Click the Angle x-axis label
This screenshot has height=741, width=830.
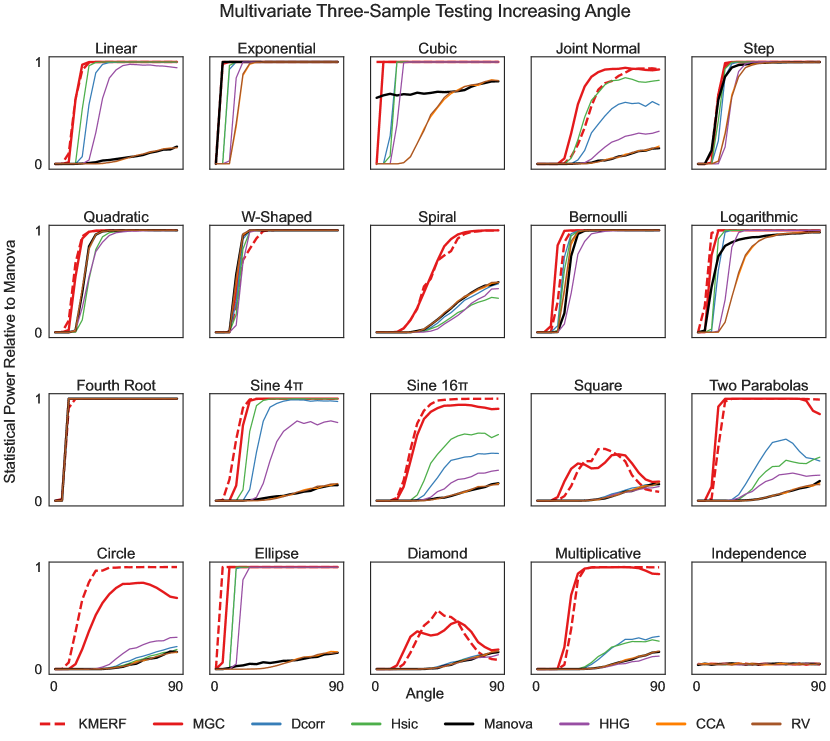pyautogui.click(x=425, y=692)
